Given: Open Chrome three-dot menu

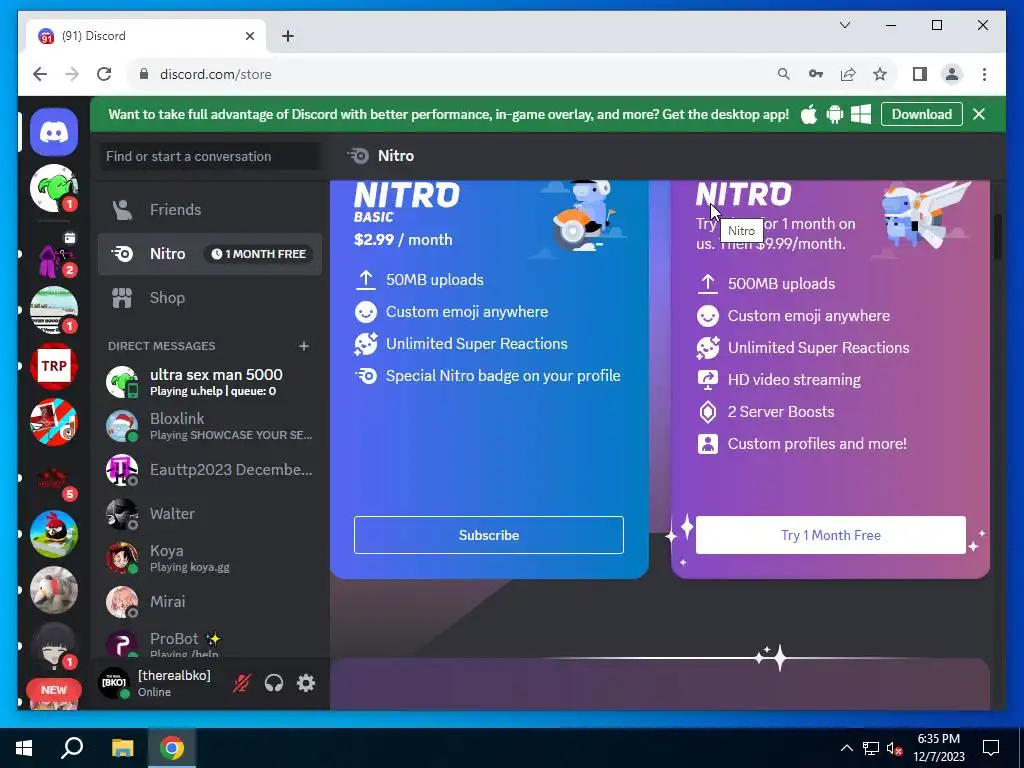Looking at the screenshot, I should pyautogui.click(x=984, y=74).
